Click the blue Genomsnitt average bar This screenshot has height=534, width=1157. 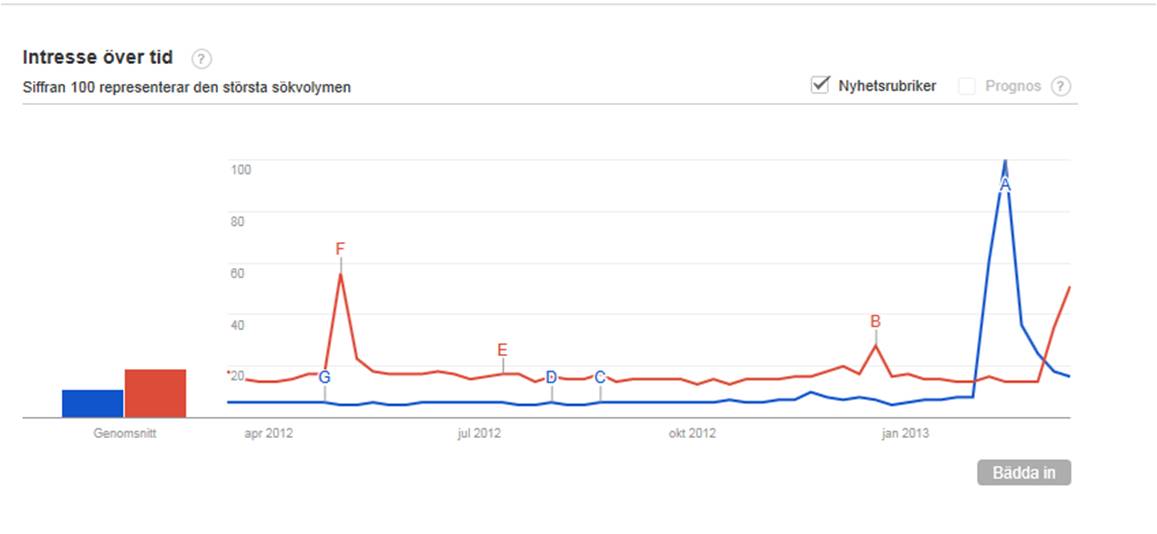pyautogui.click(x=92, y=403)
